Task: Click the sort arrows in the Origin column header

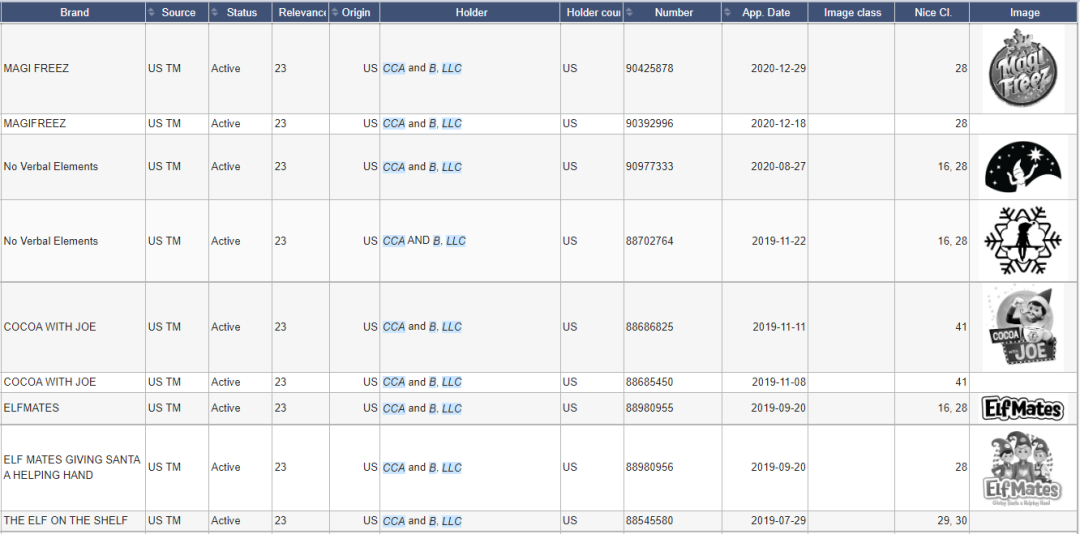Action: [336, 13]
